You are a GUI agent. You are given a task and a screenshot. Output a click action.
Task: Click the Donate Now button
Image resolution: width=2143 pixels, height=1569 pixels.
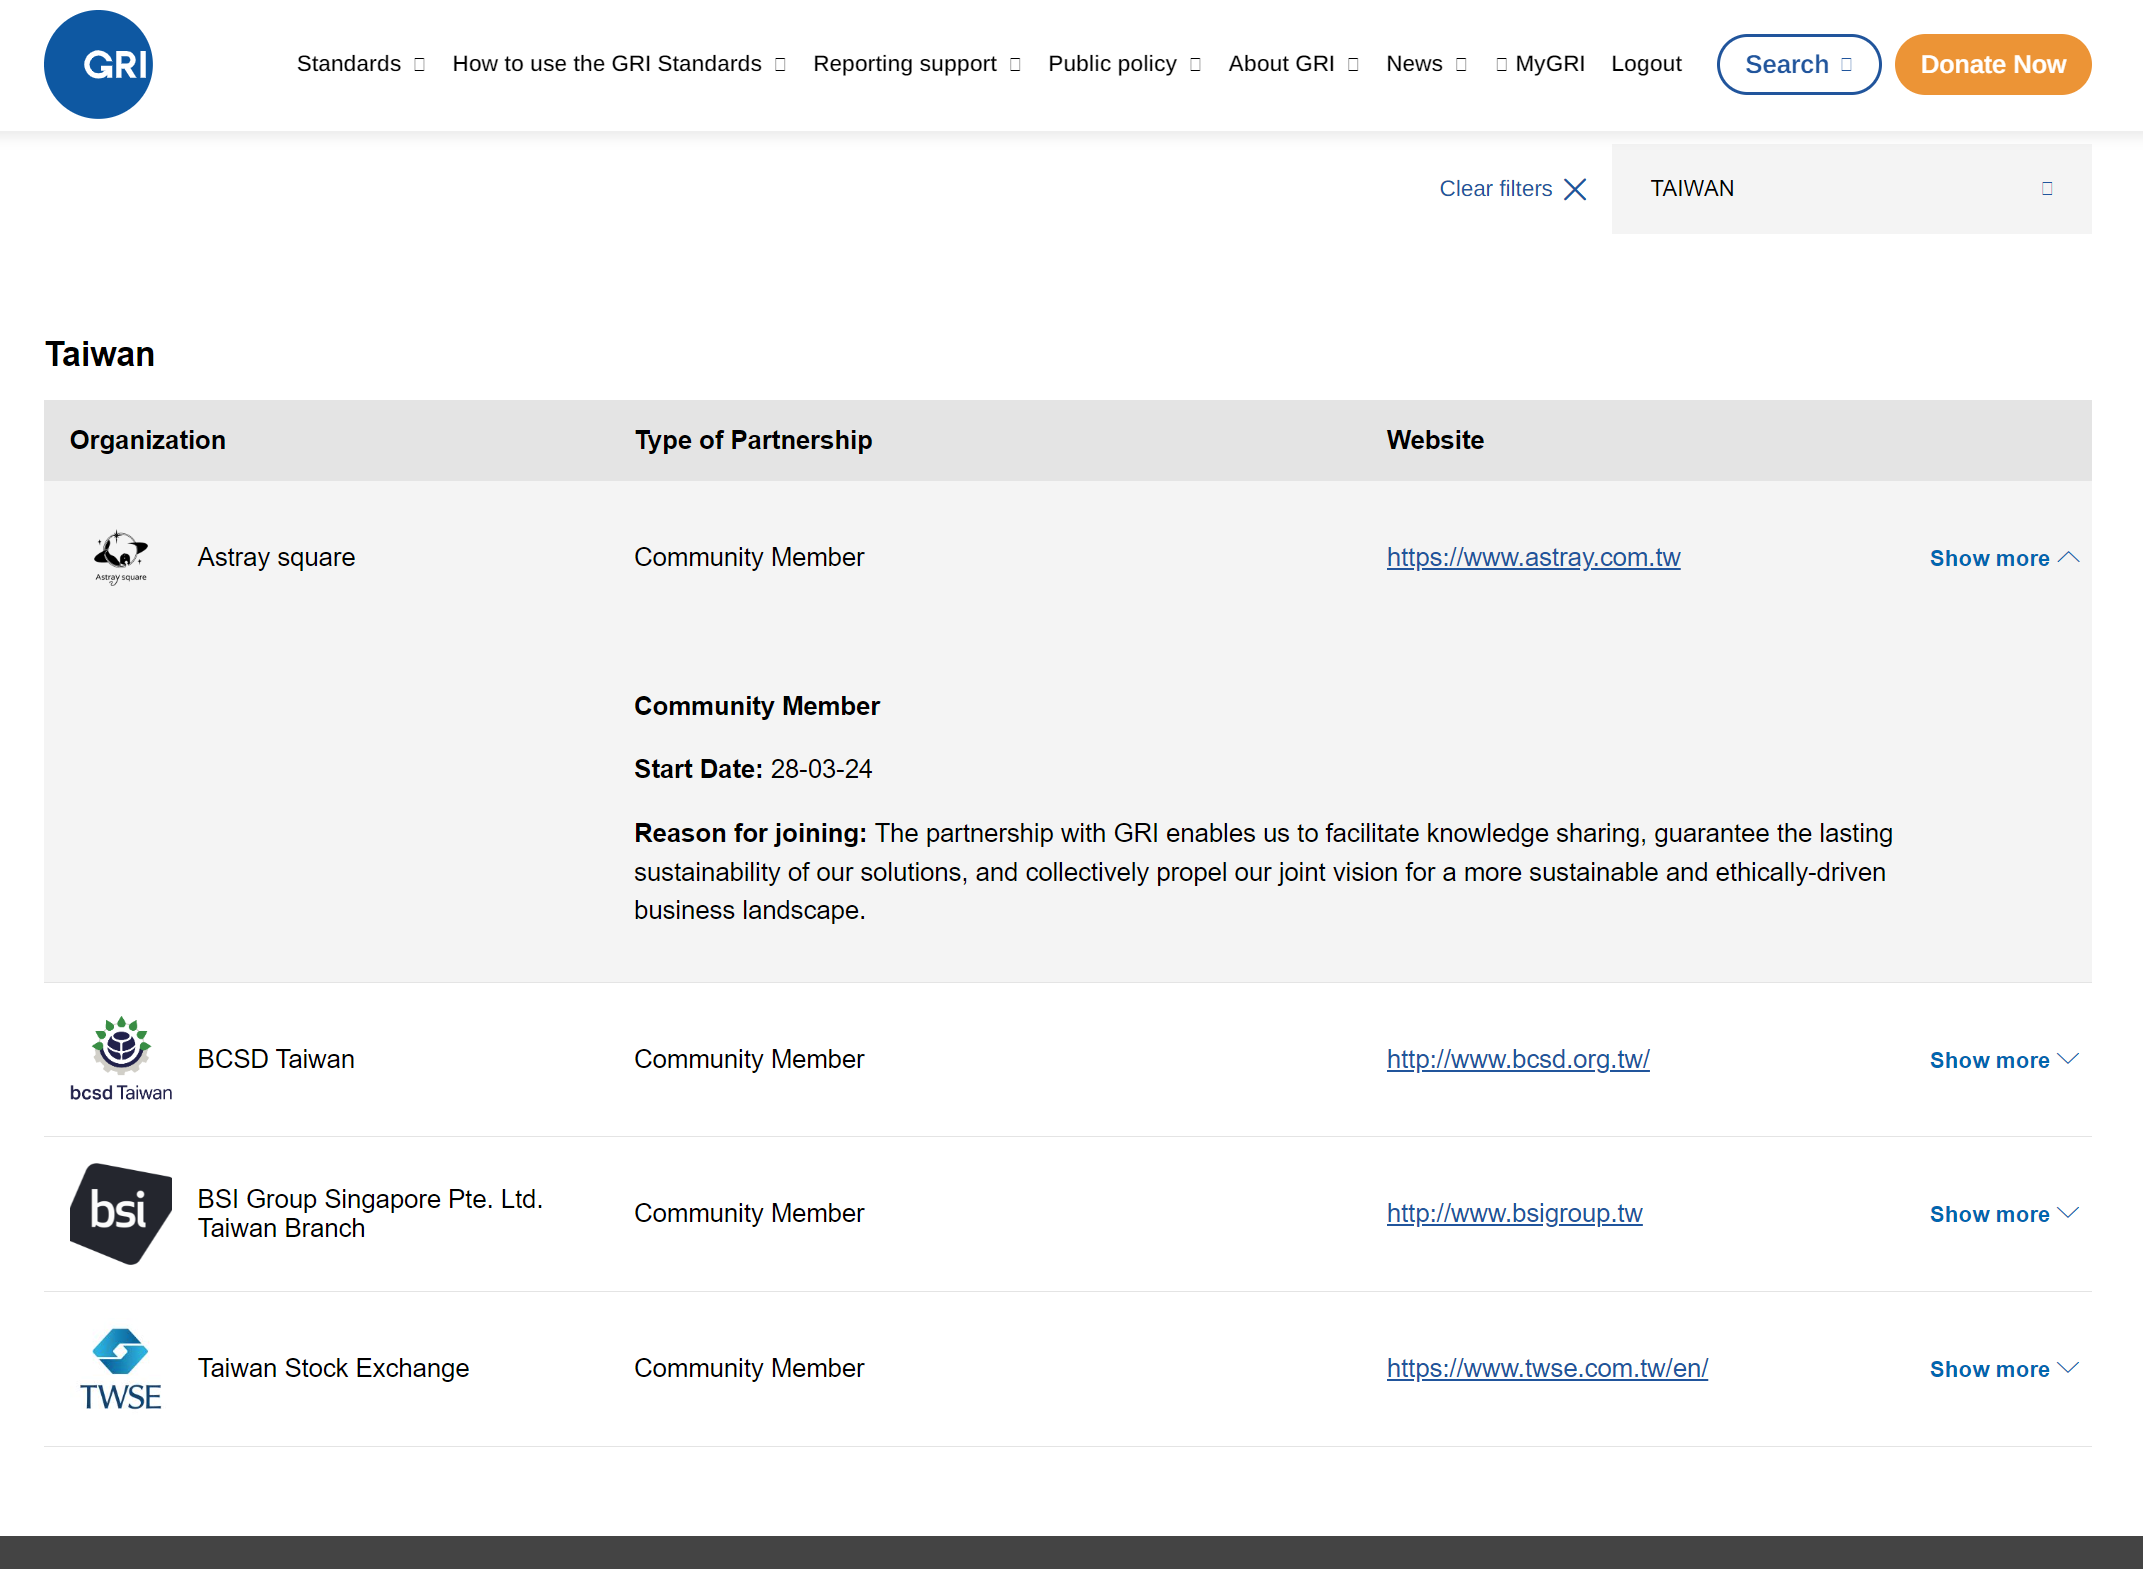point(1993,65)
